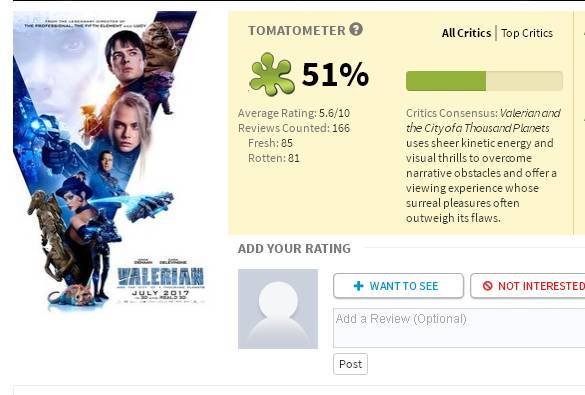
Task: Switch to the All Critics tab
Action: point(466,33)
